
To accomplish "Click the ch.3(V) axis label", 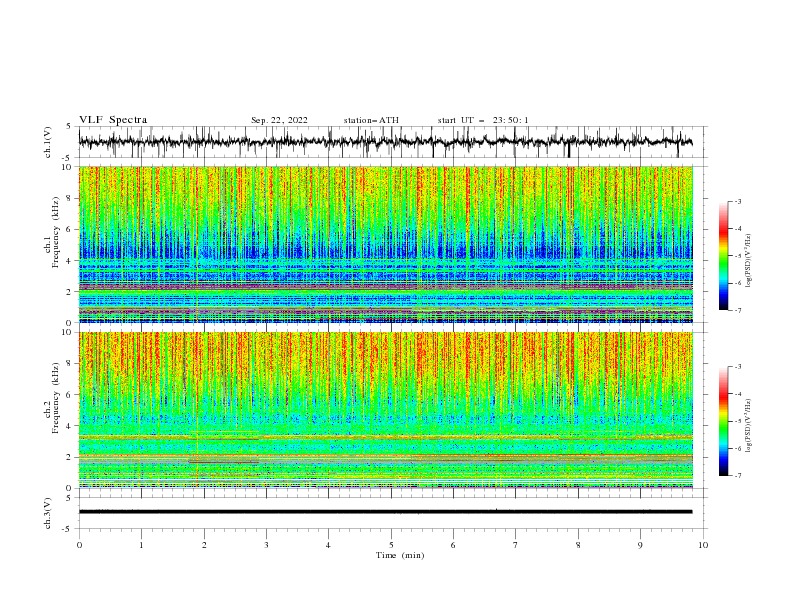I will tap(47, 513).
